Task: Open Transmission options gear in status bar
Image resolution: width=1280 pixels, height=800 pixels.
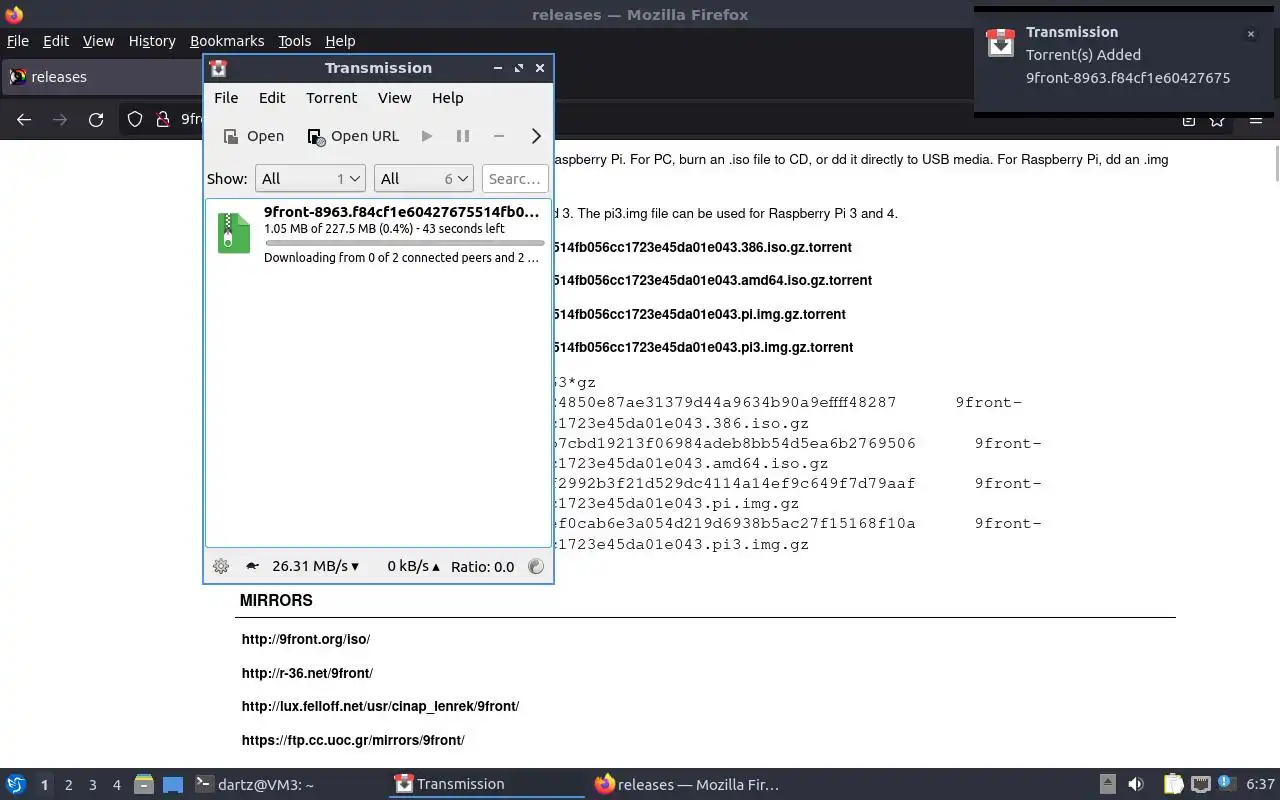Action: coord(221,566)
